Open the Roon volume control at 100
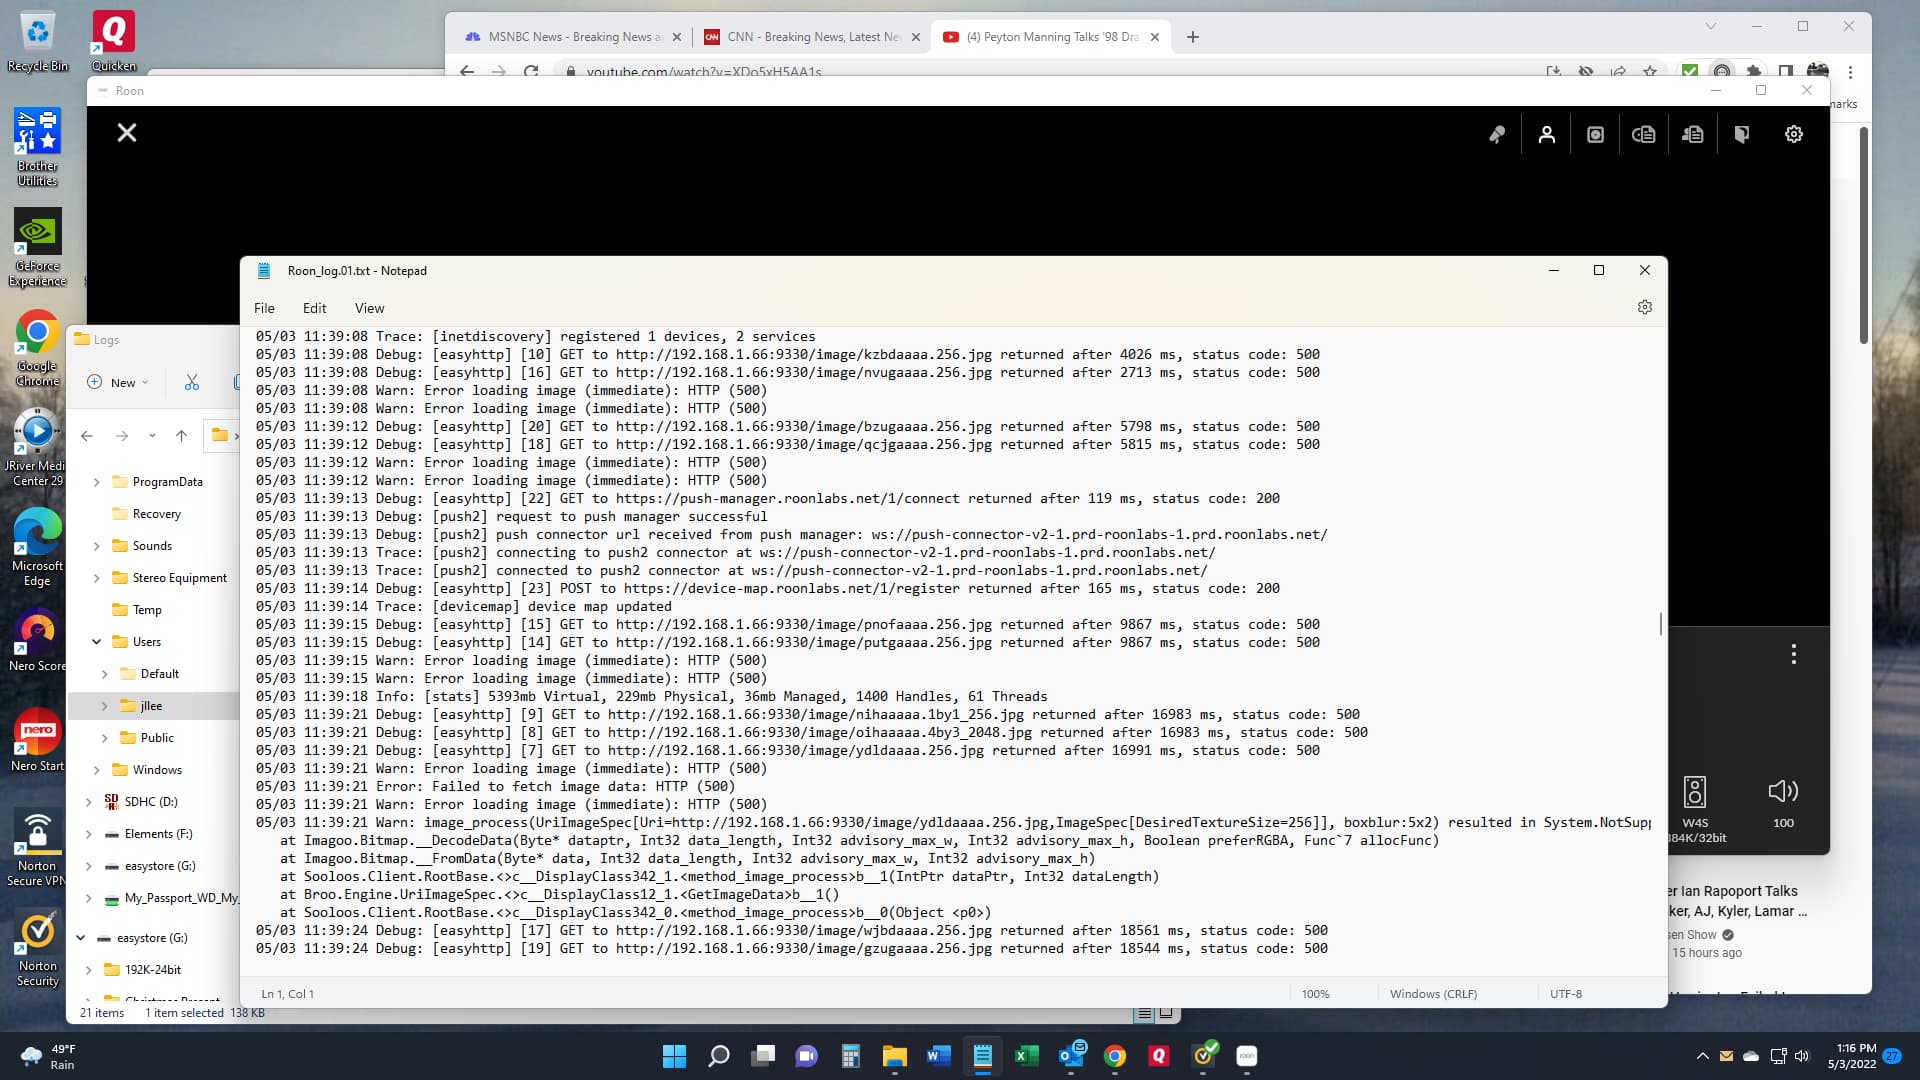1920x1080 pixels. pos(1783,792)
